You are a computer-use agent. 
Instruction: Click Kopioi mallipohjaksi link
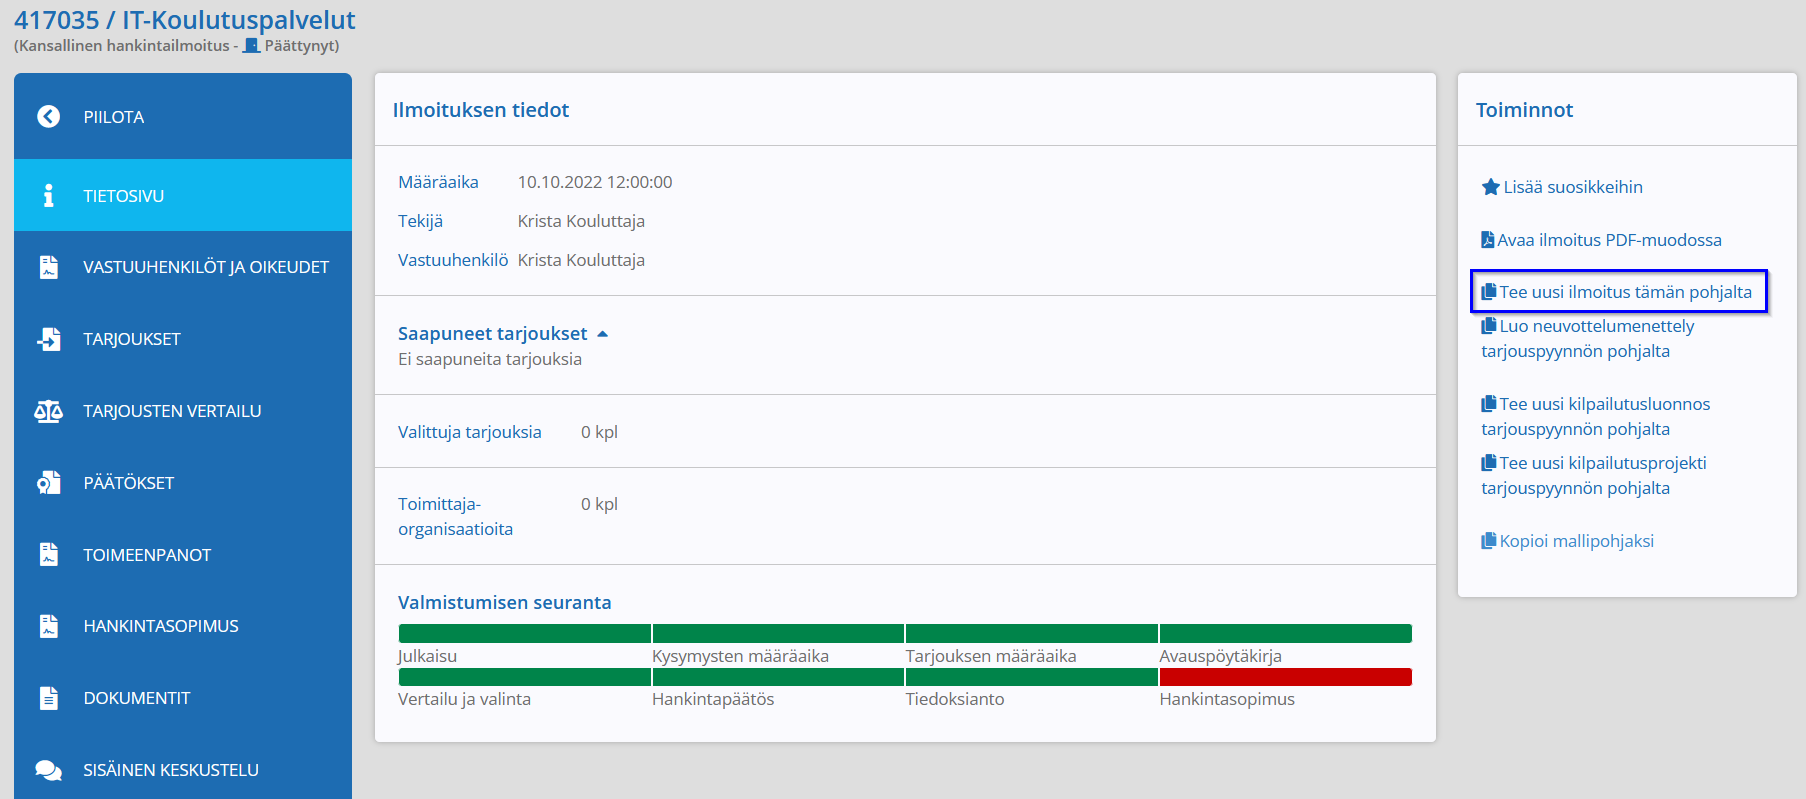click(1568, 541)
